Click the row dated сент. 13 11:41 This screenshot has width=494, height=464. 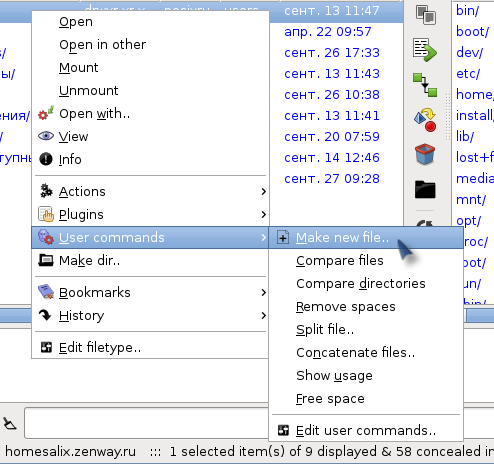[x=332, y=116]
